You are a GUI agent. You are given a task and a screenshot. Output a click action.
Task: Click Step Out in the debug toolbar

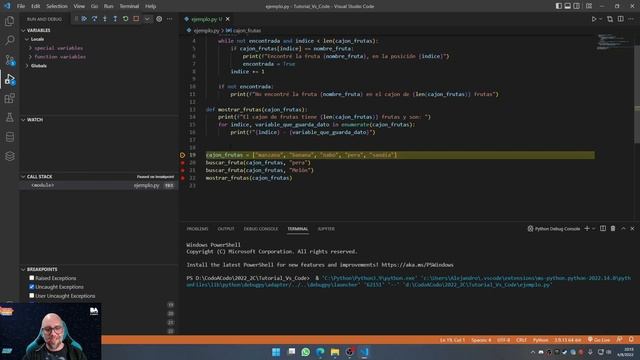[115, 19]
